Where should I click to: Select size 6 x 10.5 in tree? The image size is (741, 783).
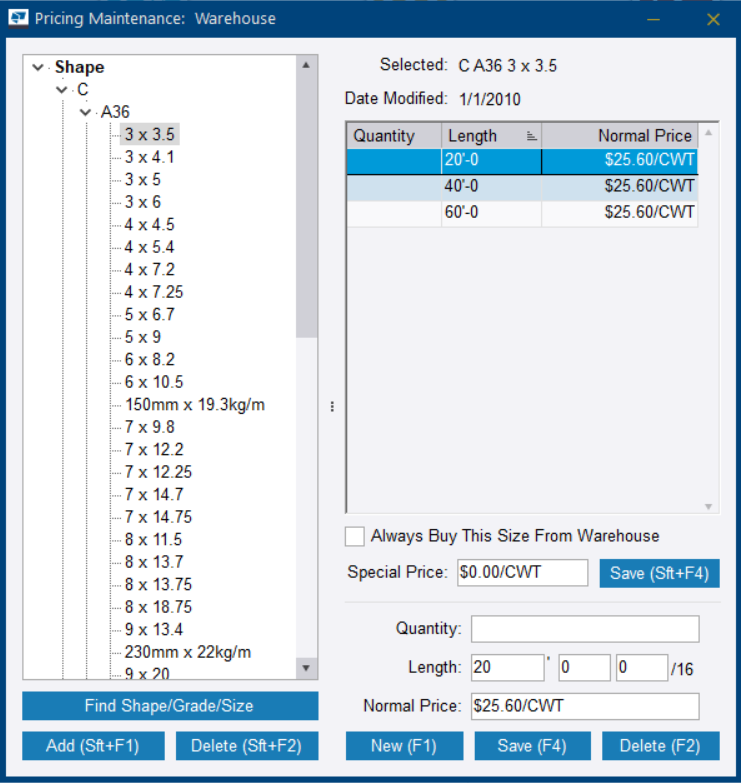tap(154, 382)
